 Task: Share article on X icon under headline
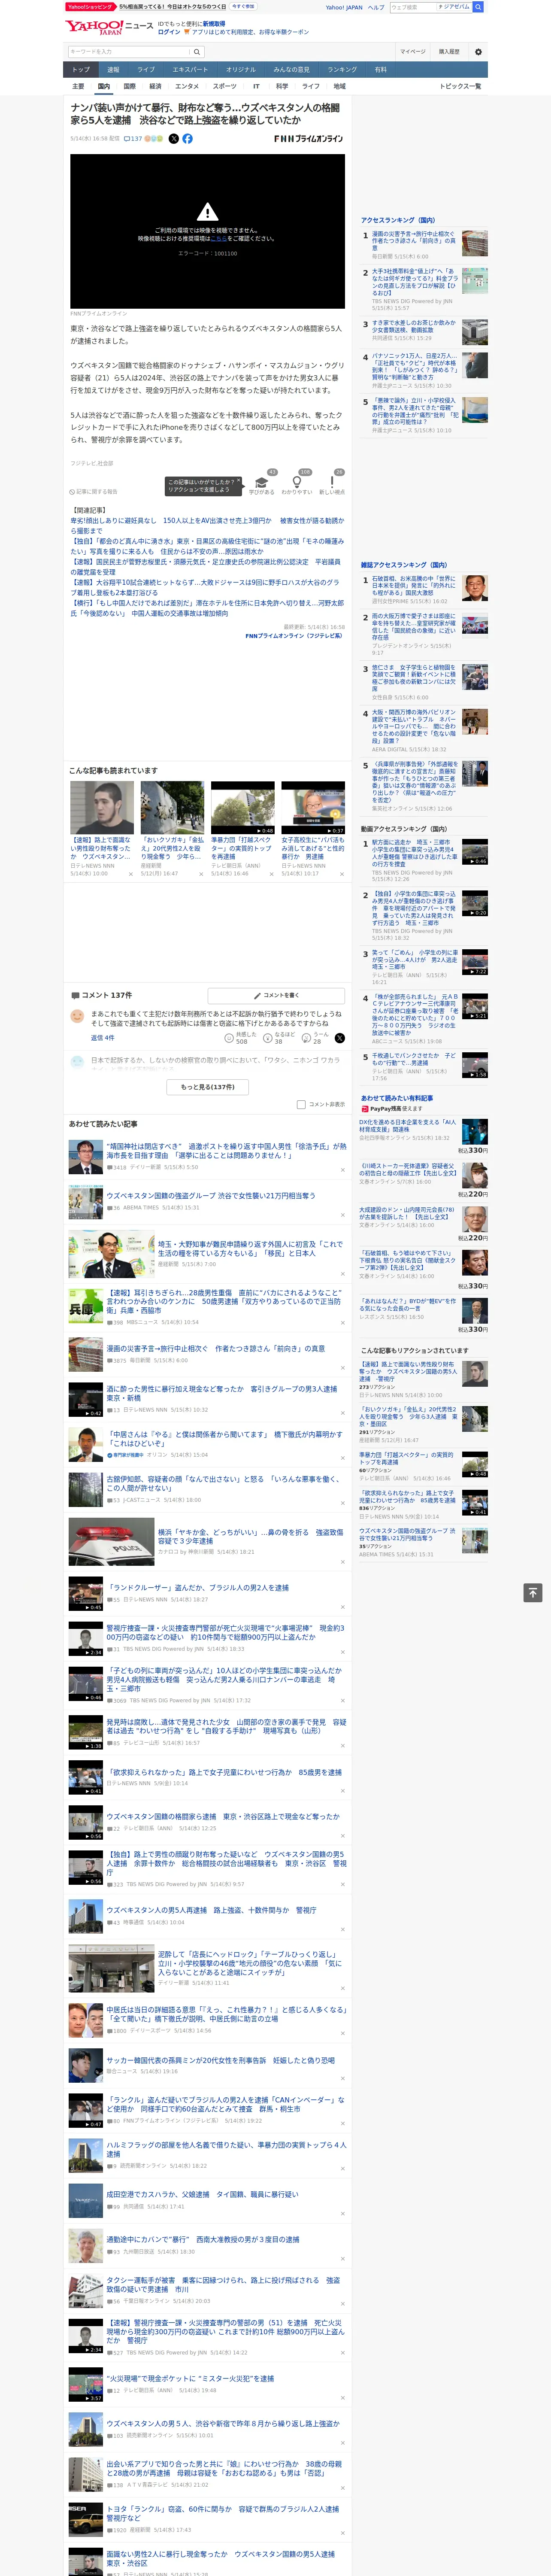coord(174,139)
